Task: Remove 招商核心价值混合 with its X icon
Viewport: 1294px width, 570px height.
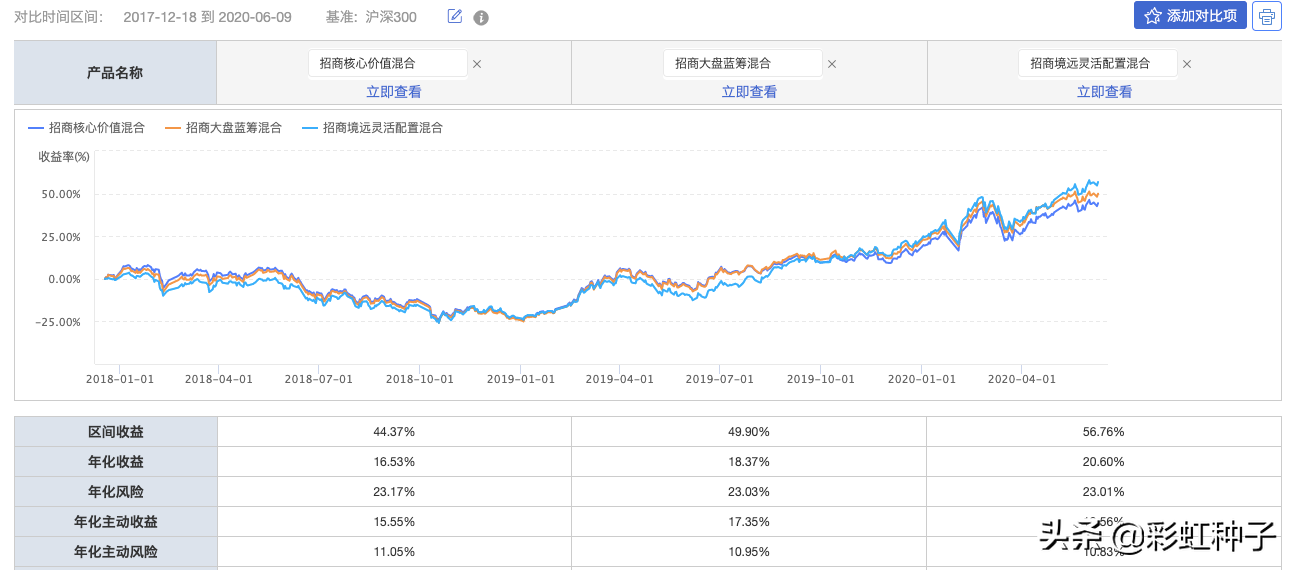Action: (x=477, y=64)
